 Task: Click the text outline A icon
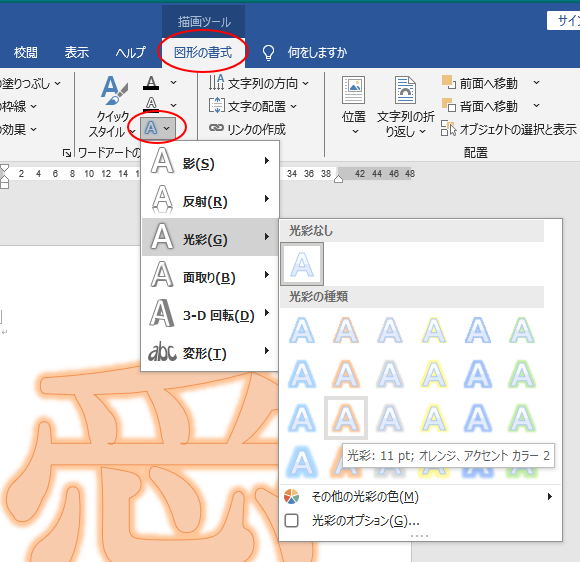coord(151,104)
